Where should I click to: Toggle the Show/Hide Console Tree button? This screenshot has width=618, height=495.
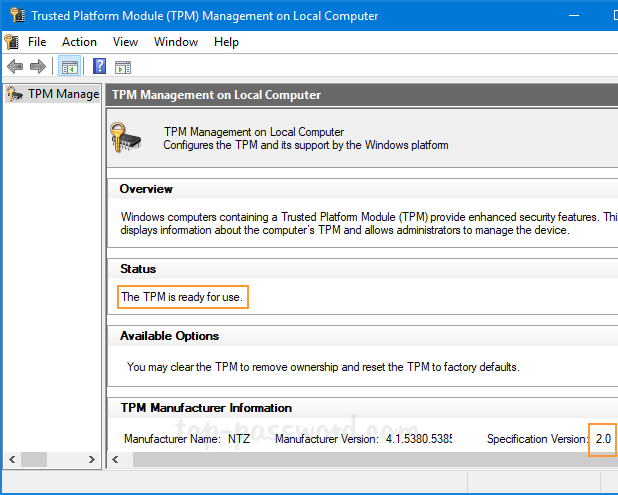pos(69,67)
